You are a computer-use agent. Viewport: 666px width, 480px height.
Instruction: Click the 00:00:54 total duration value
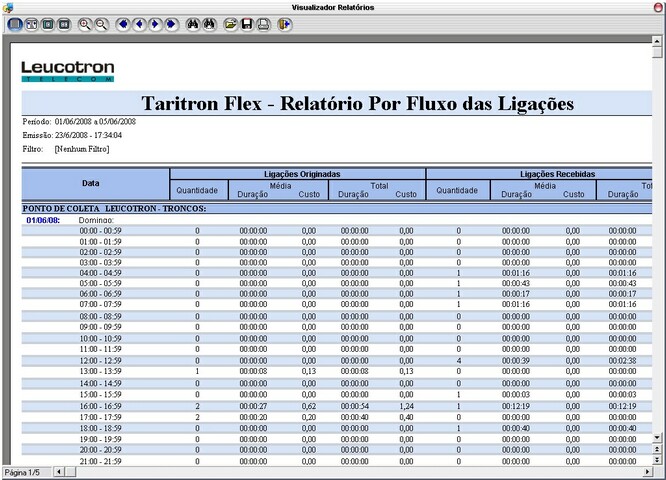pyautogui.click(x=355, y=406)
